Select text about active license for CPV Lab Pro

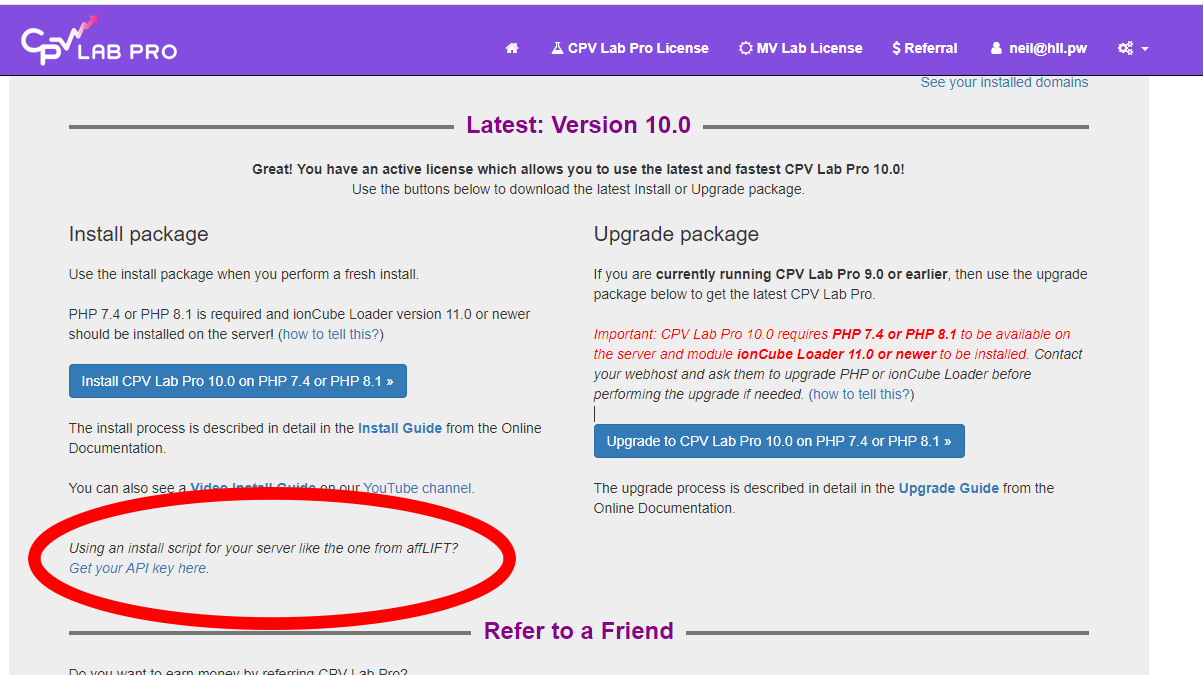578,170
